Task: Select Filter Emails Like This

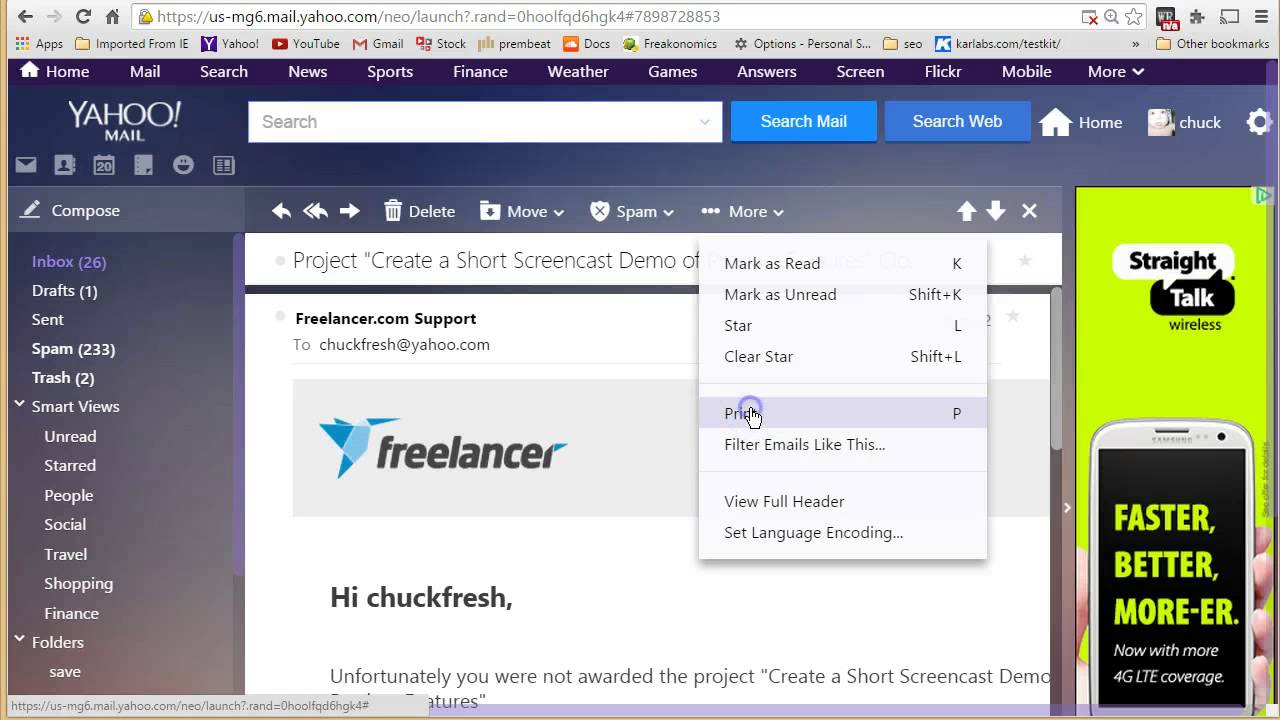Action: tap(843, 445)
